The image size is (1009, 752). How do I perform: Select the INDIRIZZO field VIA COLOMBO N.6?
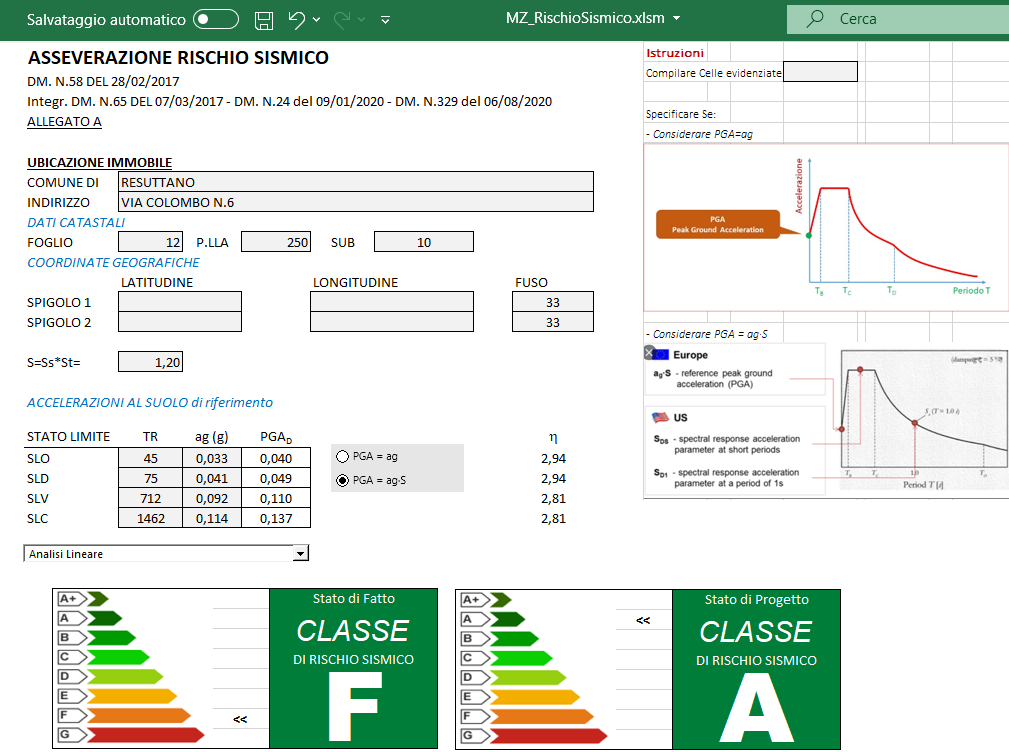click(356, 202)
